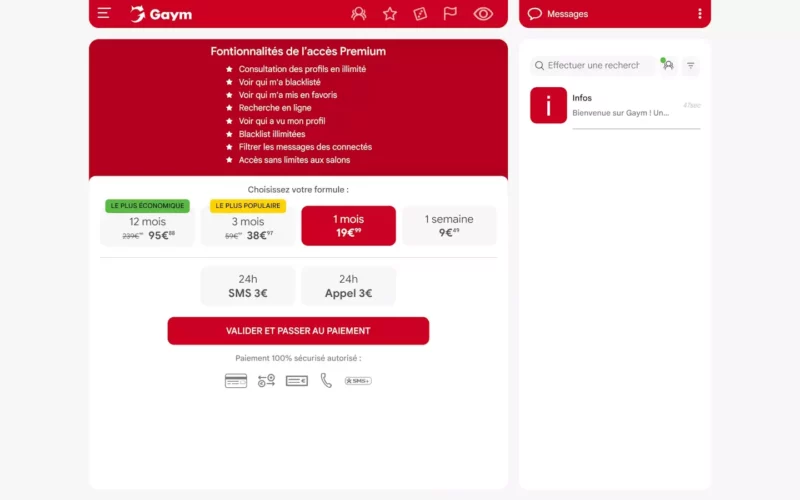The width and height of the screenshot is (800, 500).
Task: Open favorites star icon in header
Action: point(390,14)
